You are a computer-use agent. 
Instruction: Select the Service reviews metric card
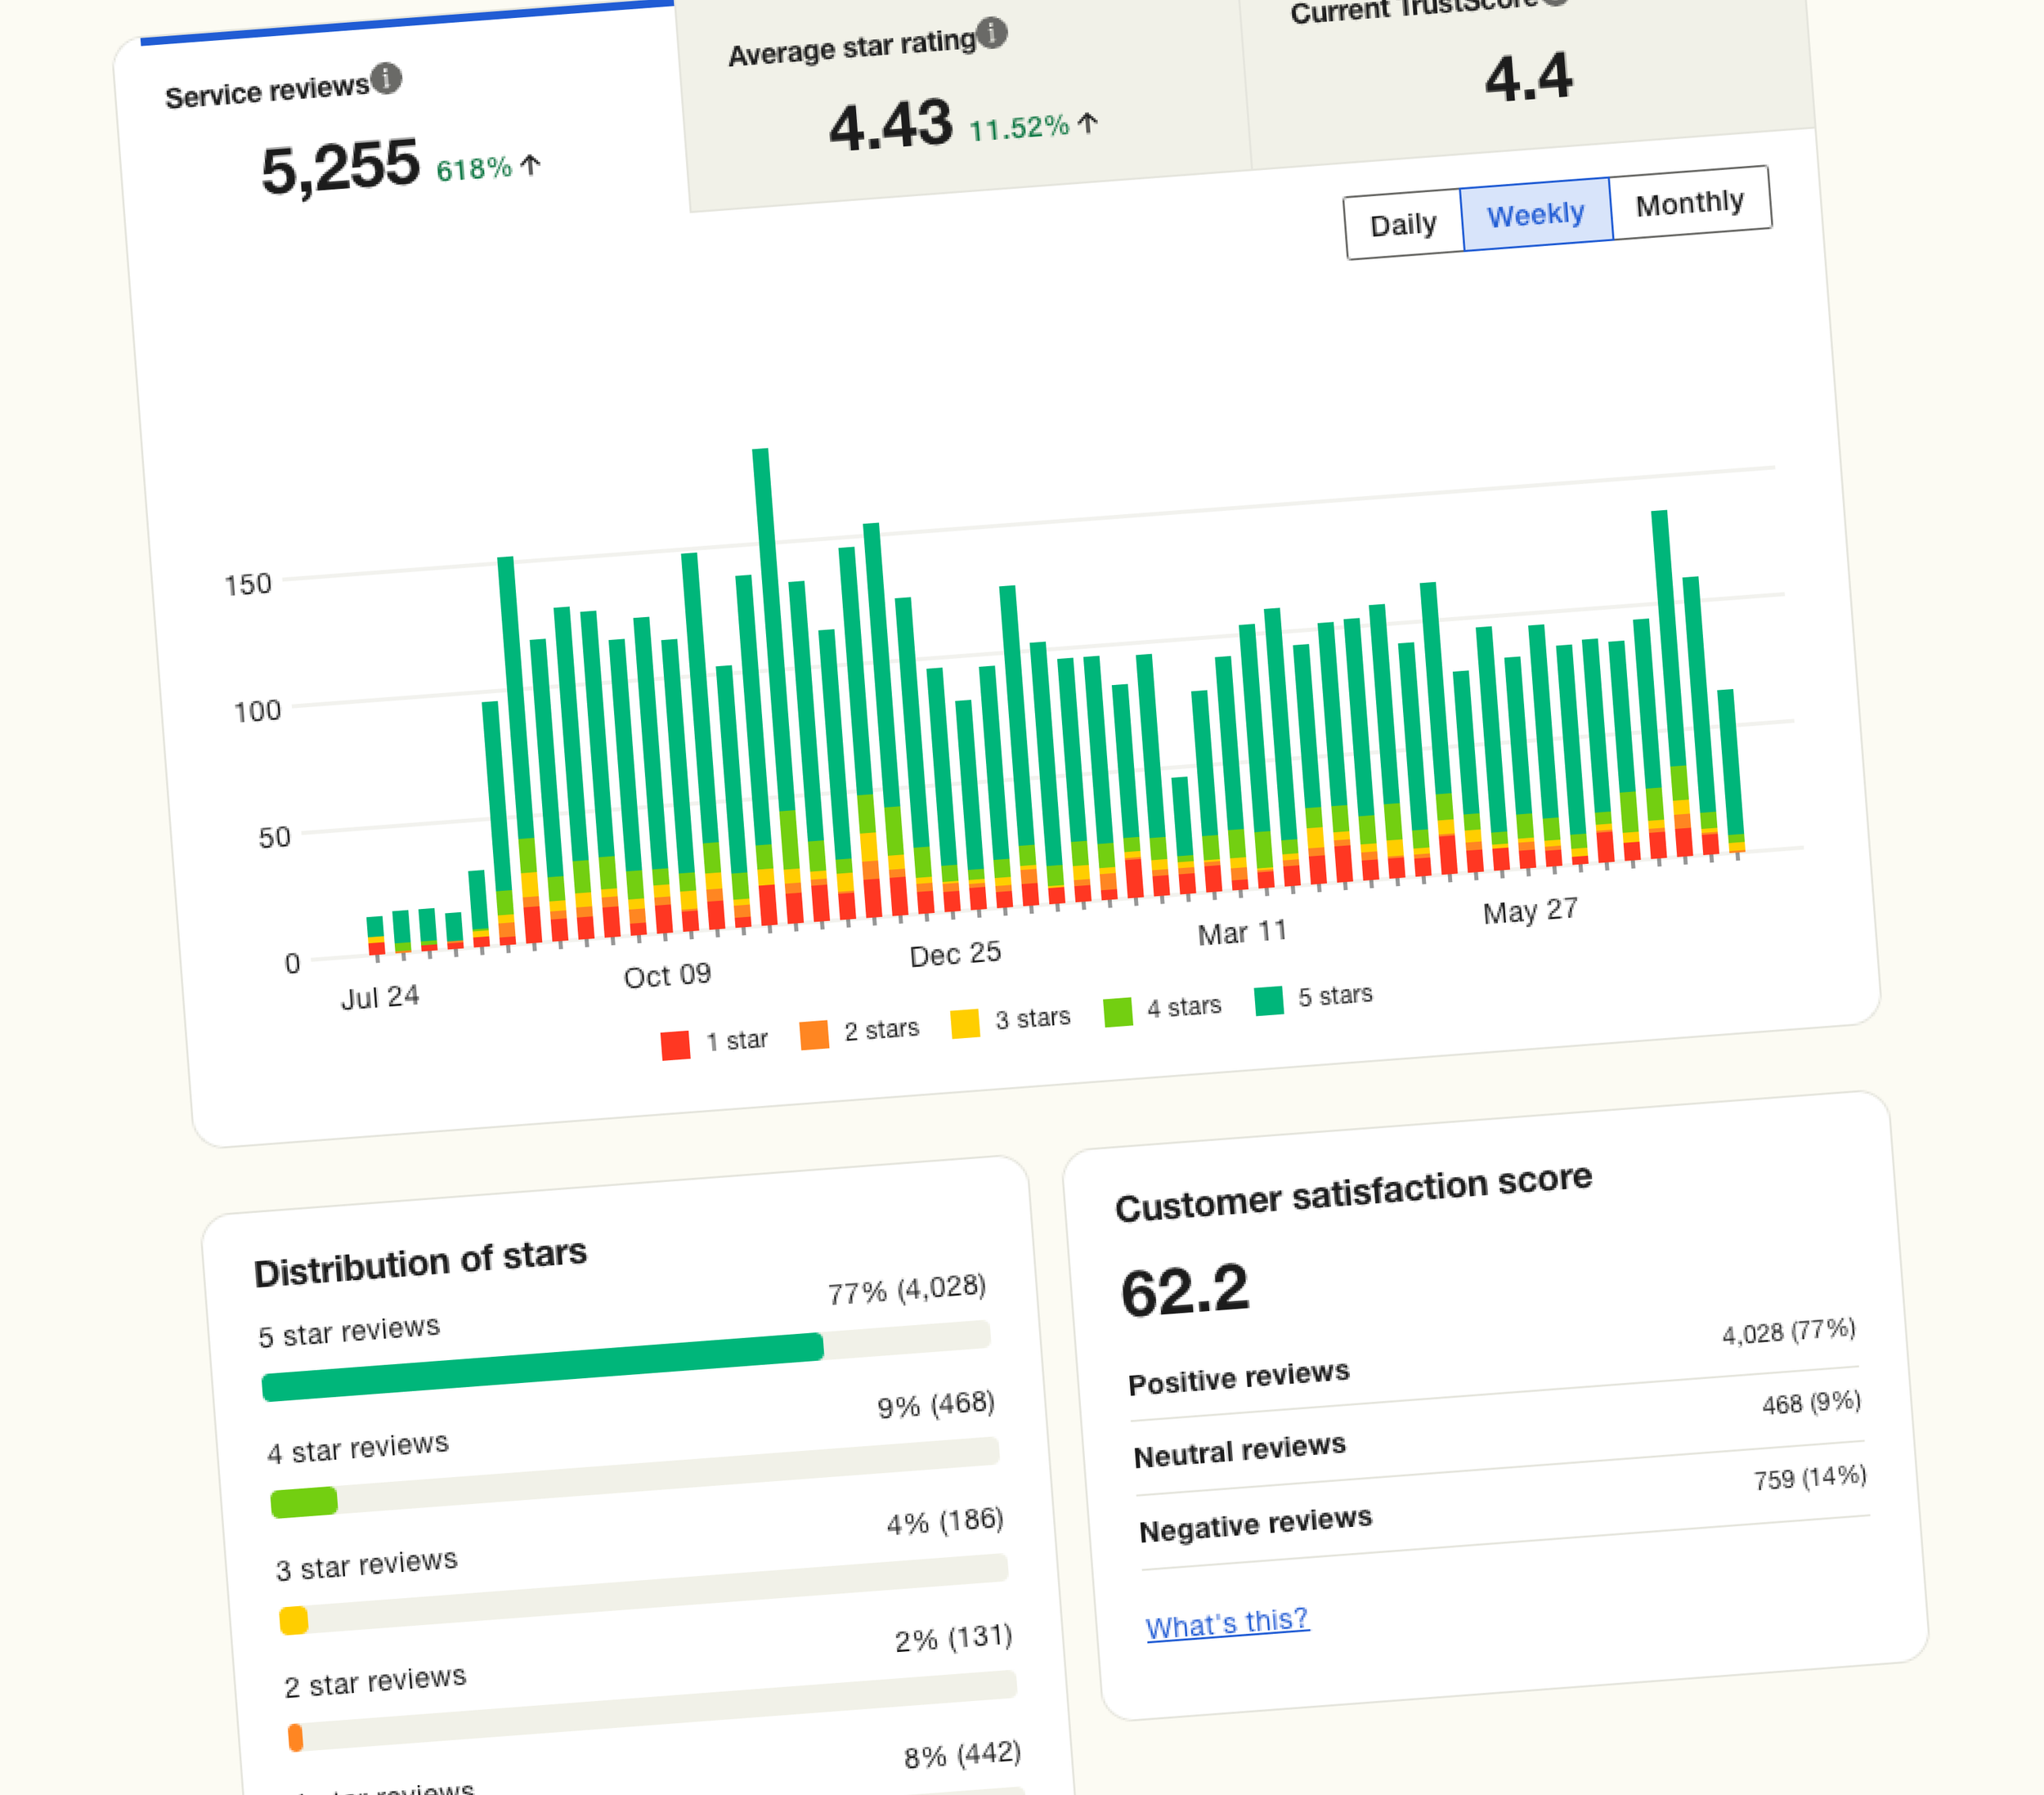400,130
